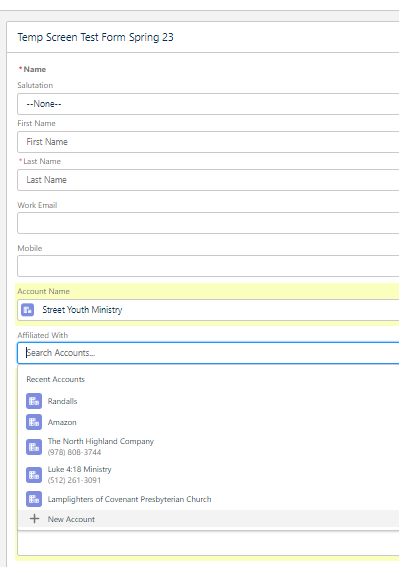Create a New Account from lookup list
Image resolution: width=399 pixels, height=567 pixels.
(208, 519)
